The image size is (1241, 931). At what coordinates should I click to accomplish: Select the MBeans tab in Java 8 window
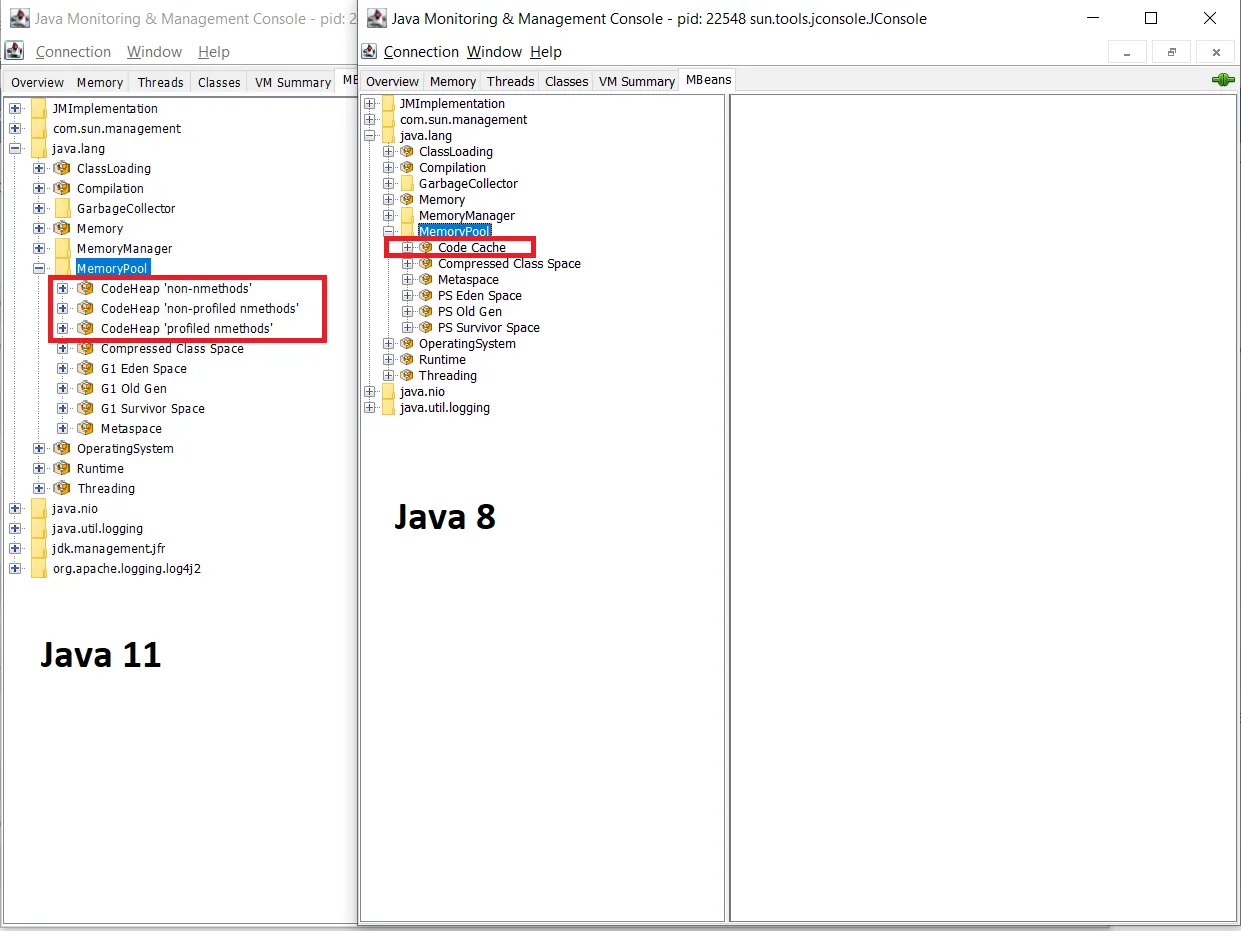pyautogui.click(x=708, y=80)
